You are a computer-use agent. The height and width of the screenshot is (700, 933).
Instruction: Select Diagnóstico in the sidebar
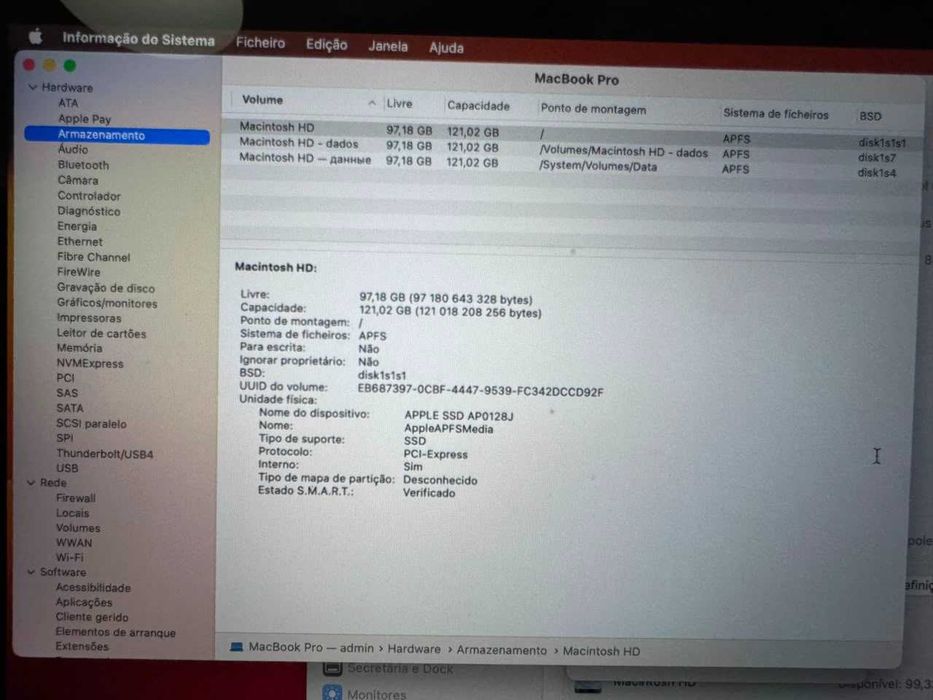[x=89, y=211]
